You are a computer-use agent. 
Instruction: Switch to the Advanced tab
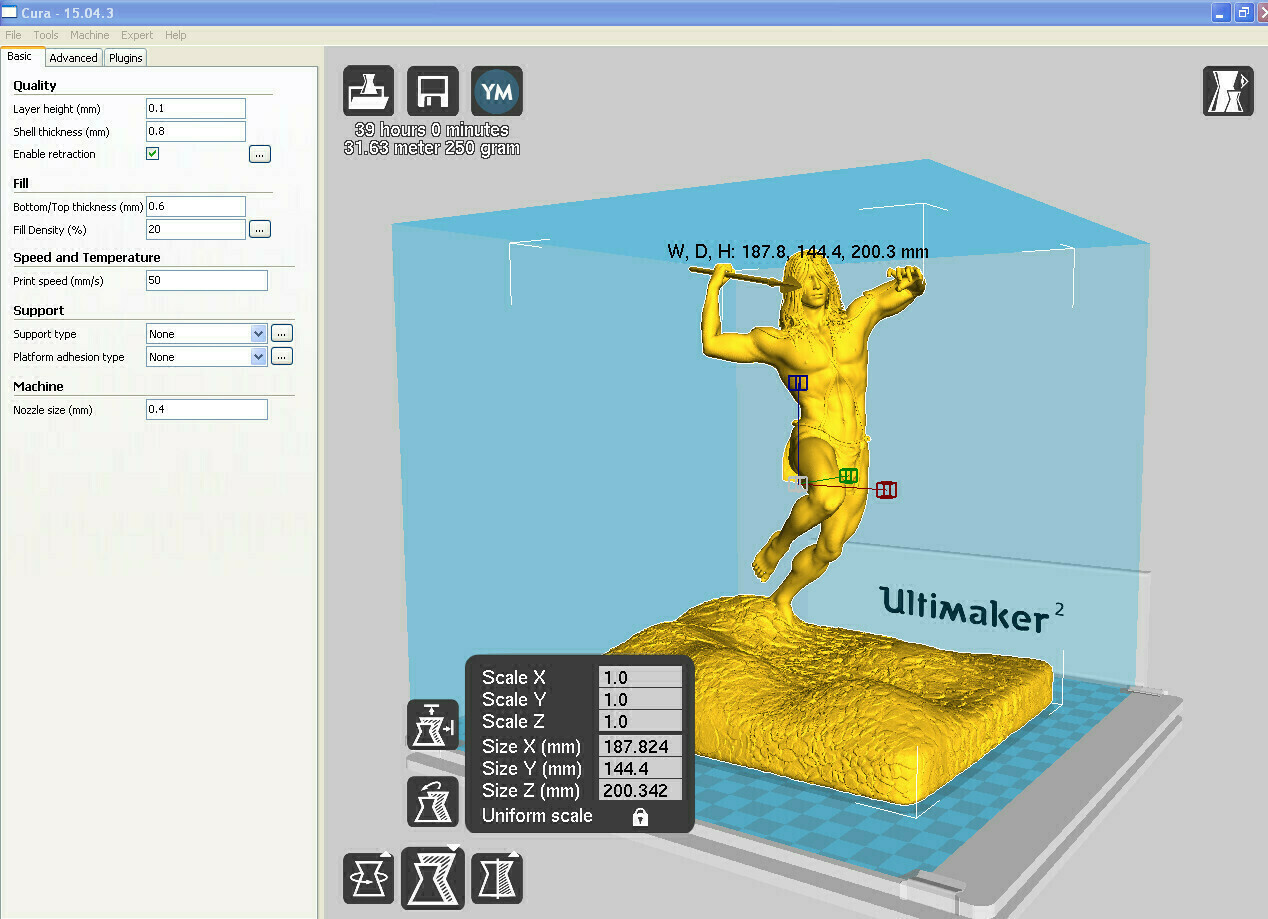[x=73, y=57]
